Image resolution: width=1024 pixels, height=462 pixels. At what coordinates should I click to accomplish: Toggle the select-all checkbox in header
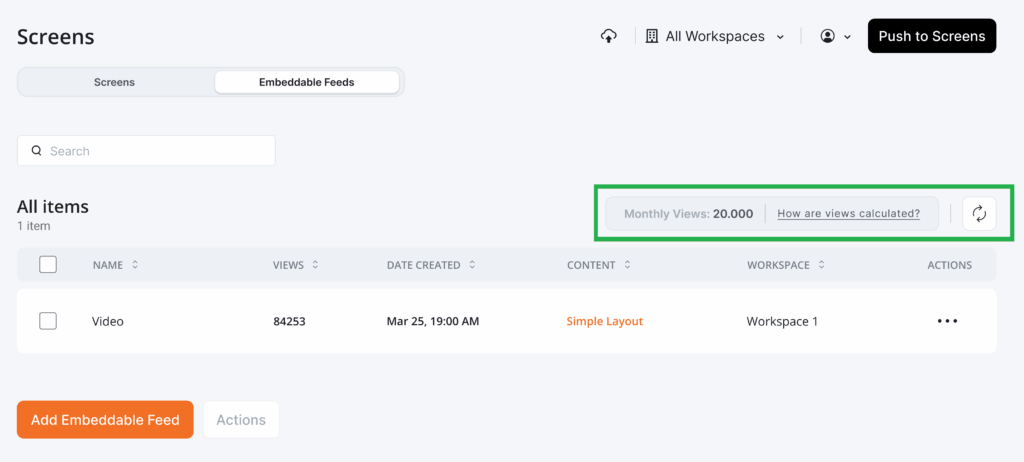[x=48, y=265]
